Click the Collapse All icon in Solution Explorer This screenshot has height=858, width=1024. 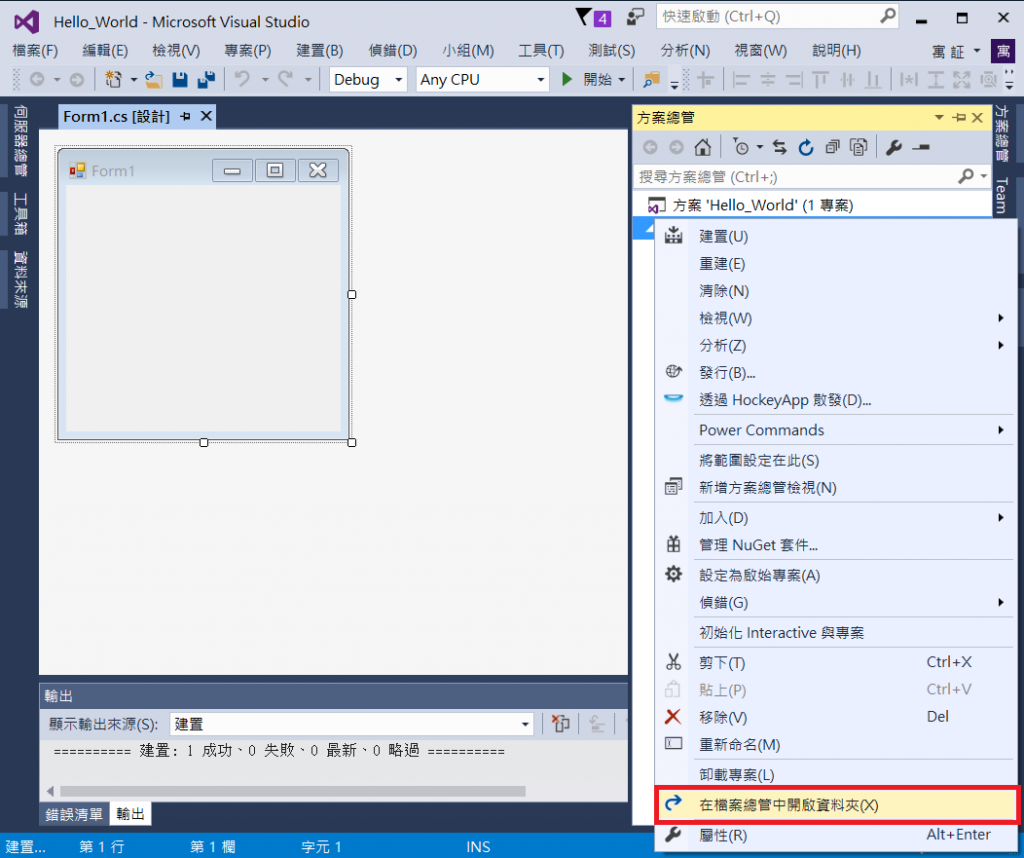(832, 148)
